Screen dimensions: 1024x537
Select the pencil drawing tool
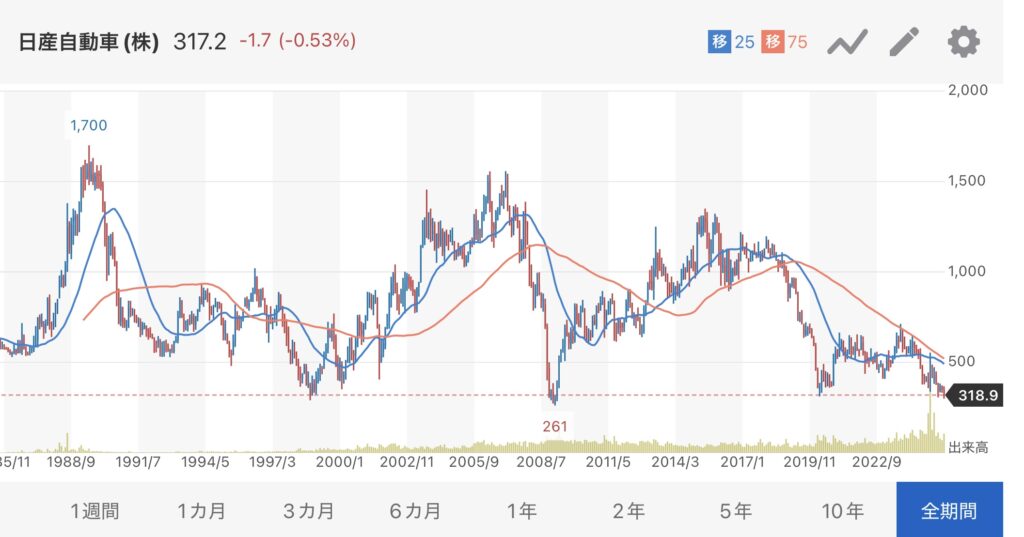[904, 42]
